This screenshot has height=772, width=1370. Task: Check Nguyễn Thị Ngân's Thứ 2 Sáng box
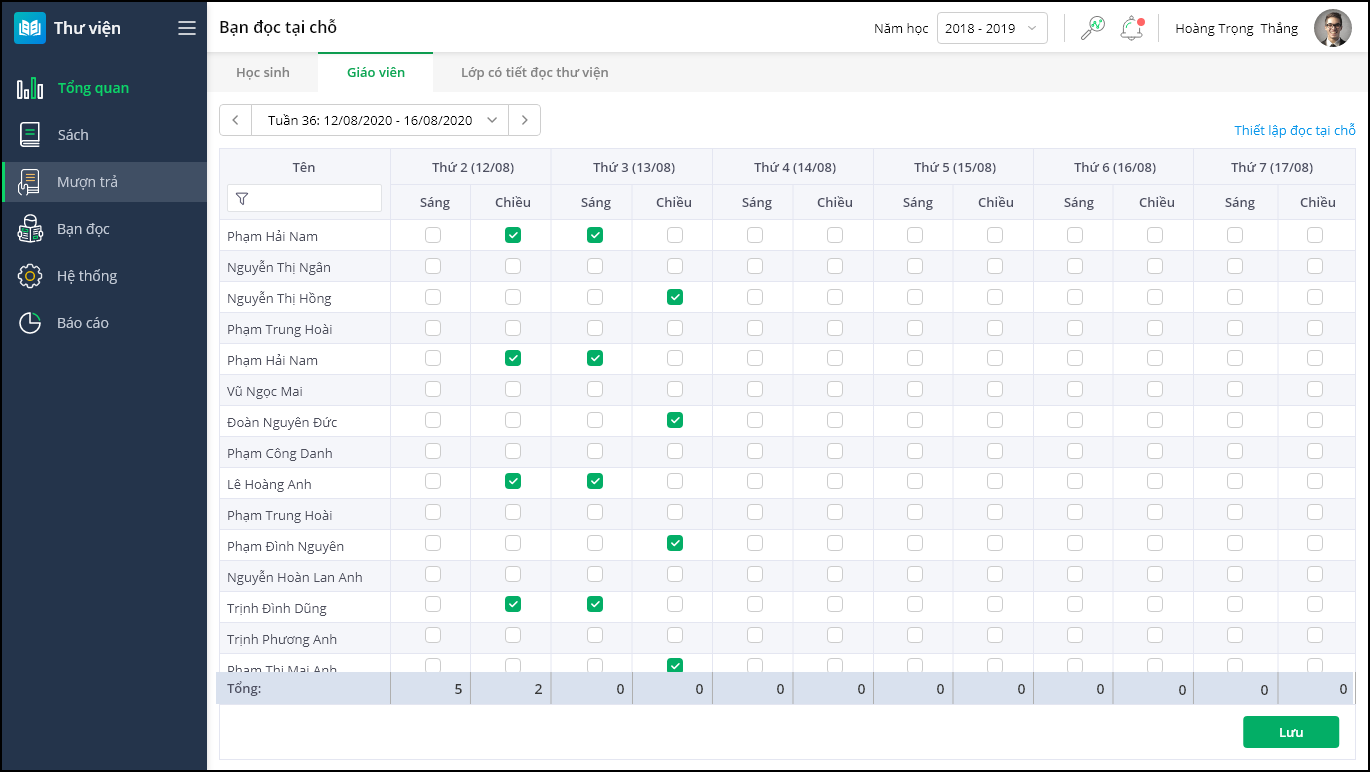433,266
